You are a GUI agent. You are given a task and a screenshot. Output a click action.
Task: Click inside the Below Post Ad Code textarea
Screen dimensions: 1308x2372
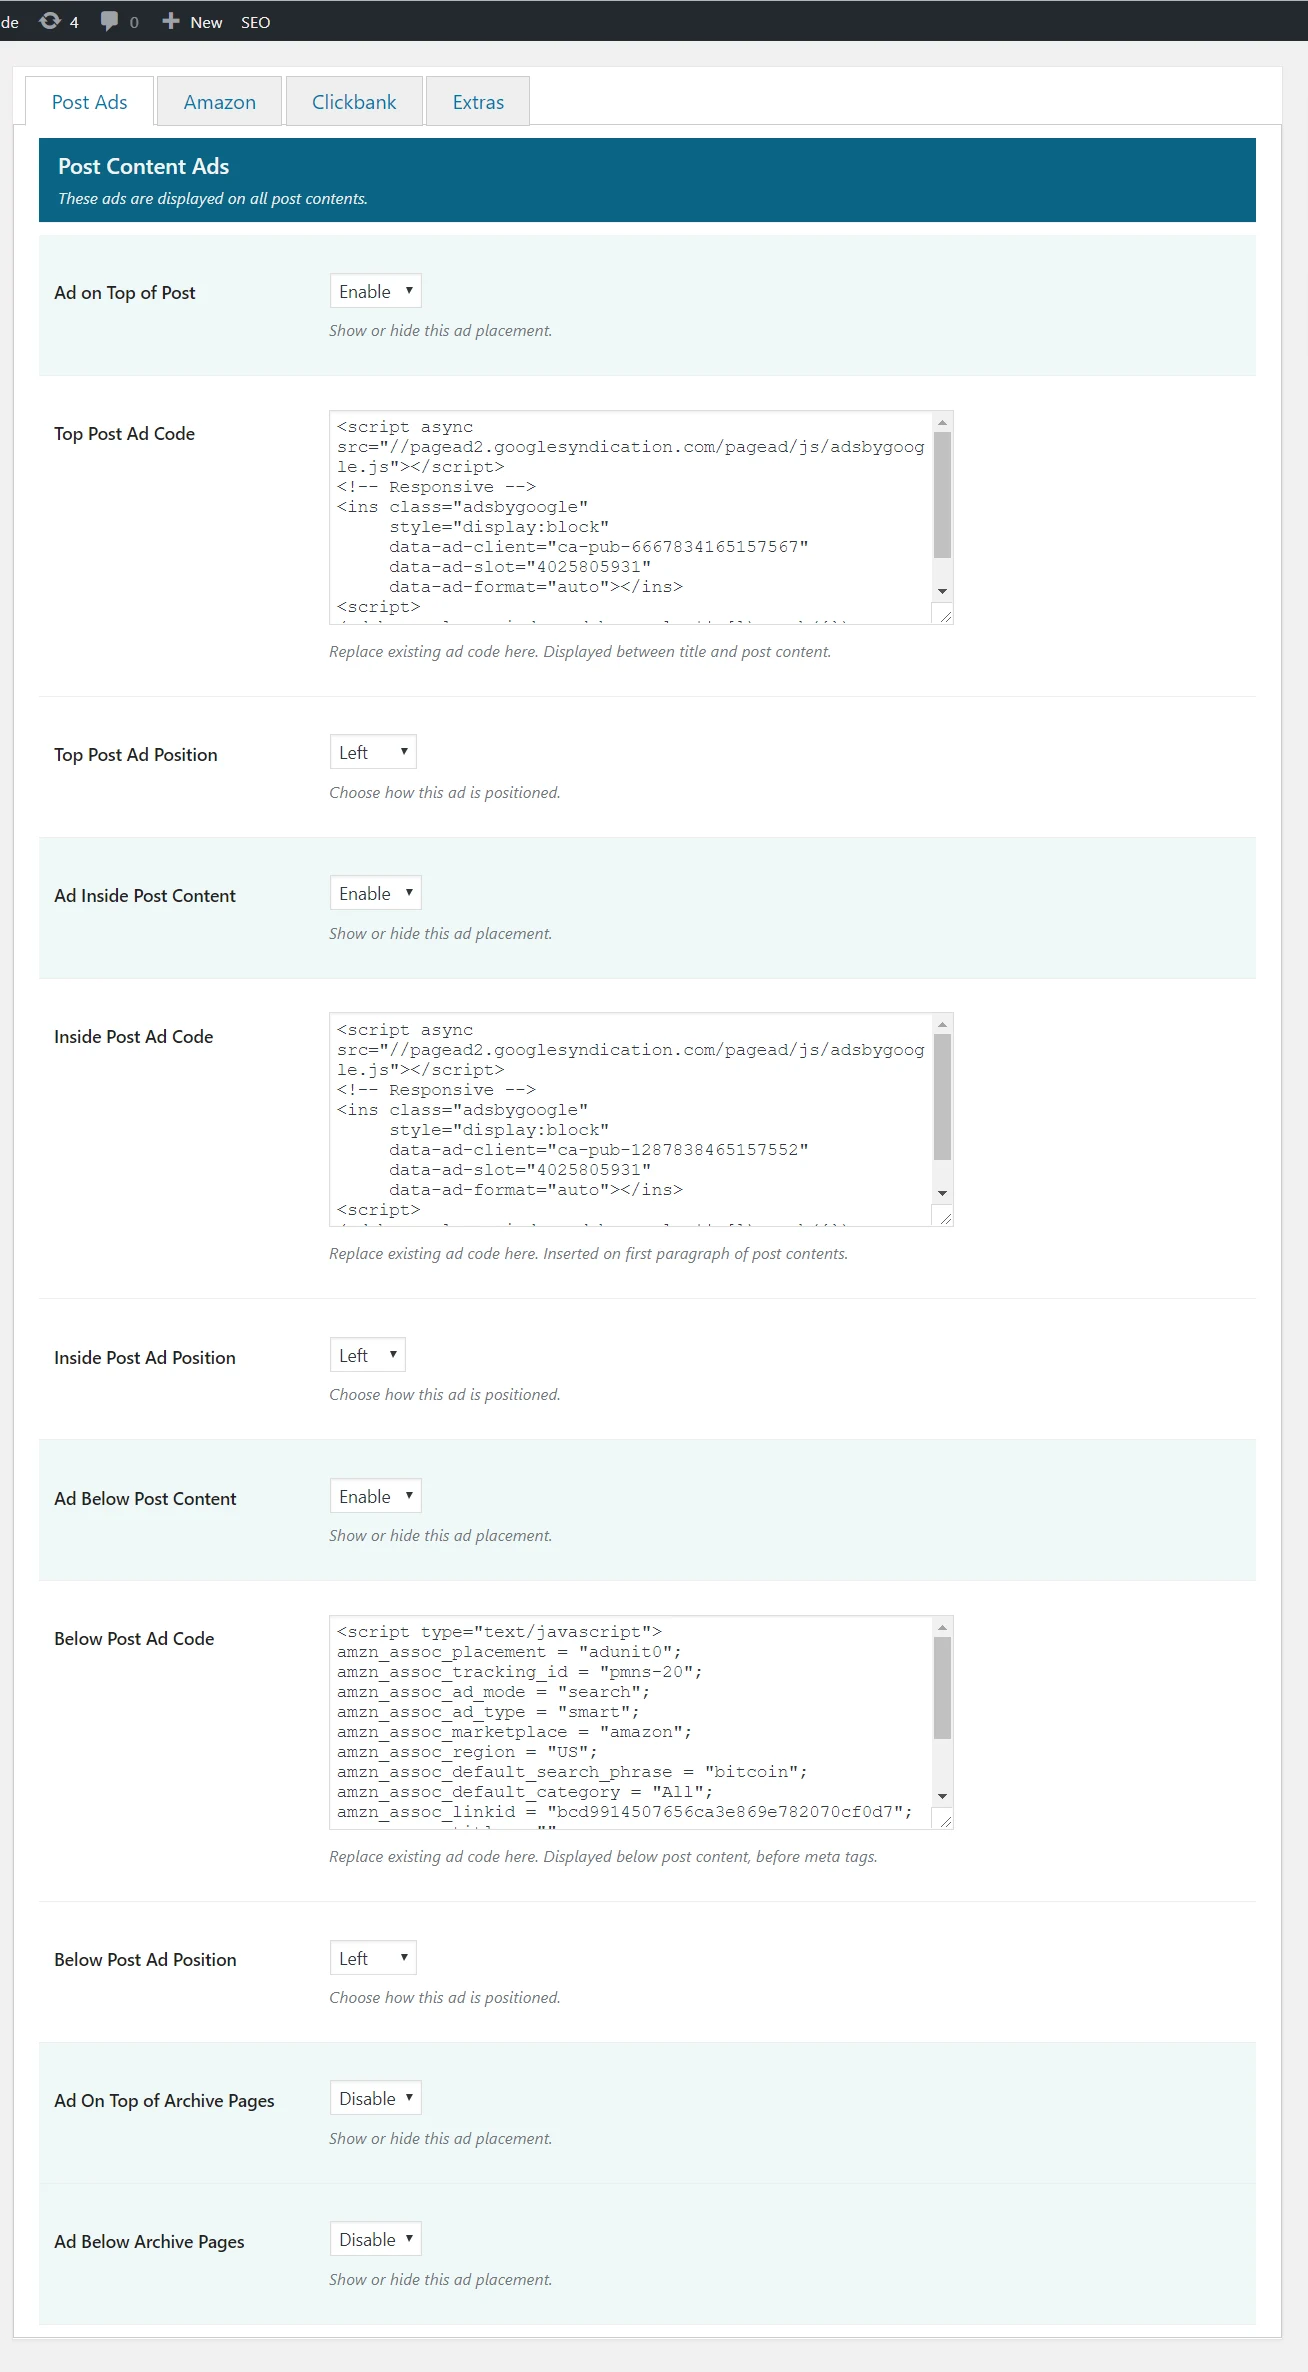click(x=630, y=1722)
